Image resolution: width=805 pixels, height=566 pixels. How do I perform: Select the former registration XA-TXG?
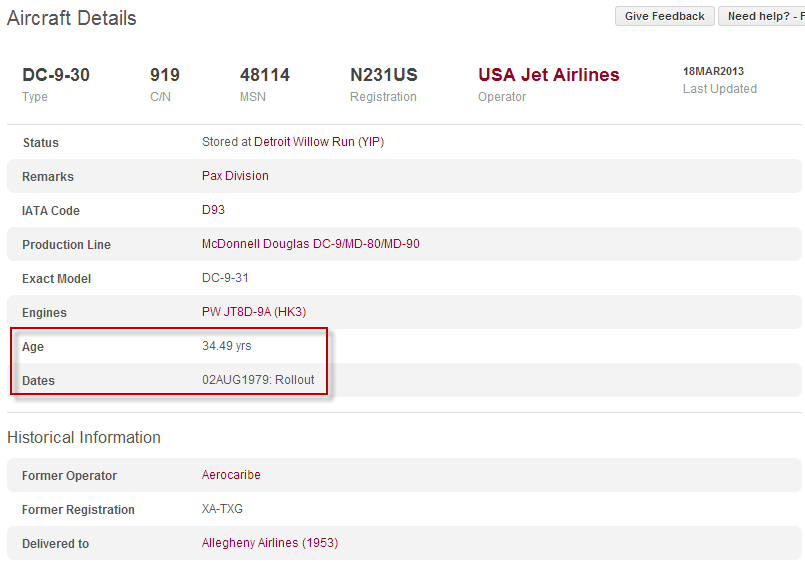point(222,509)
